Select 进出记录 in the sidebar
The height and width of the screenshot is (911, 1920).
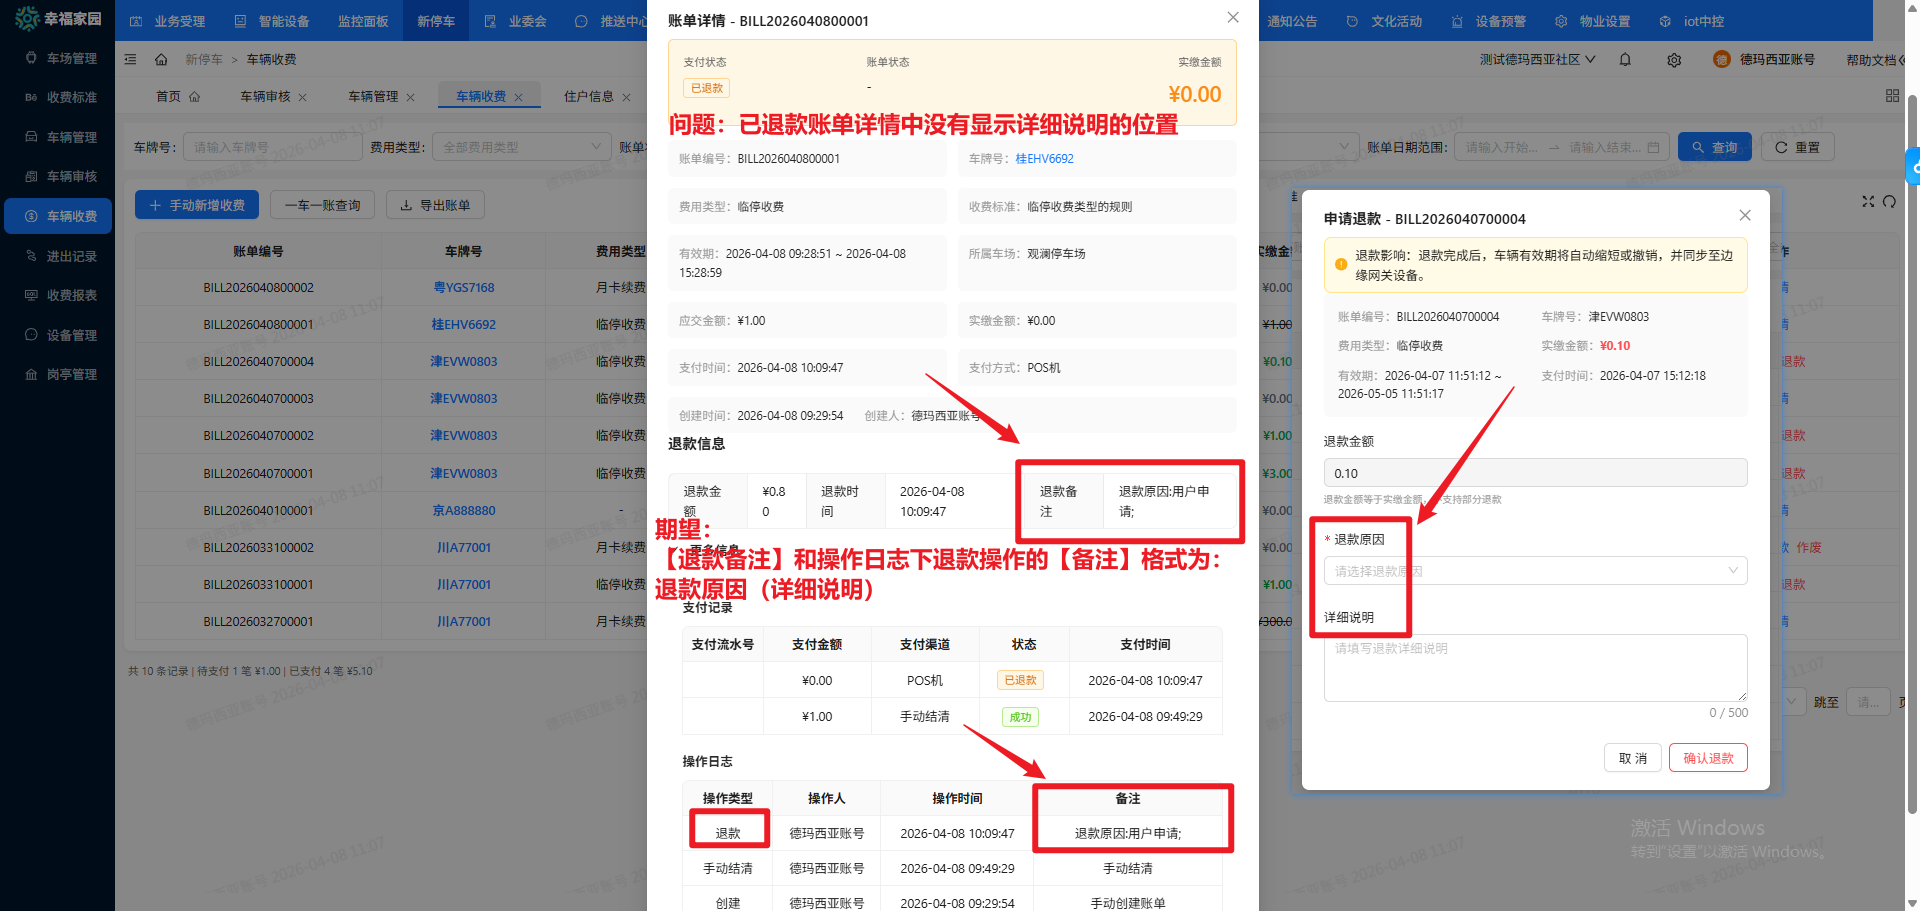tap(71, 256)
